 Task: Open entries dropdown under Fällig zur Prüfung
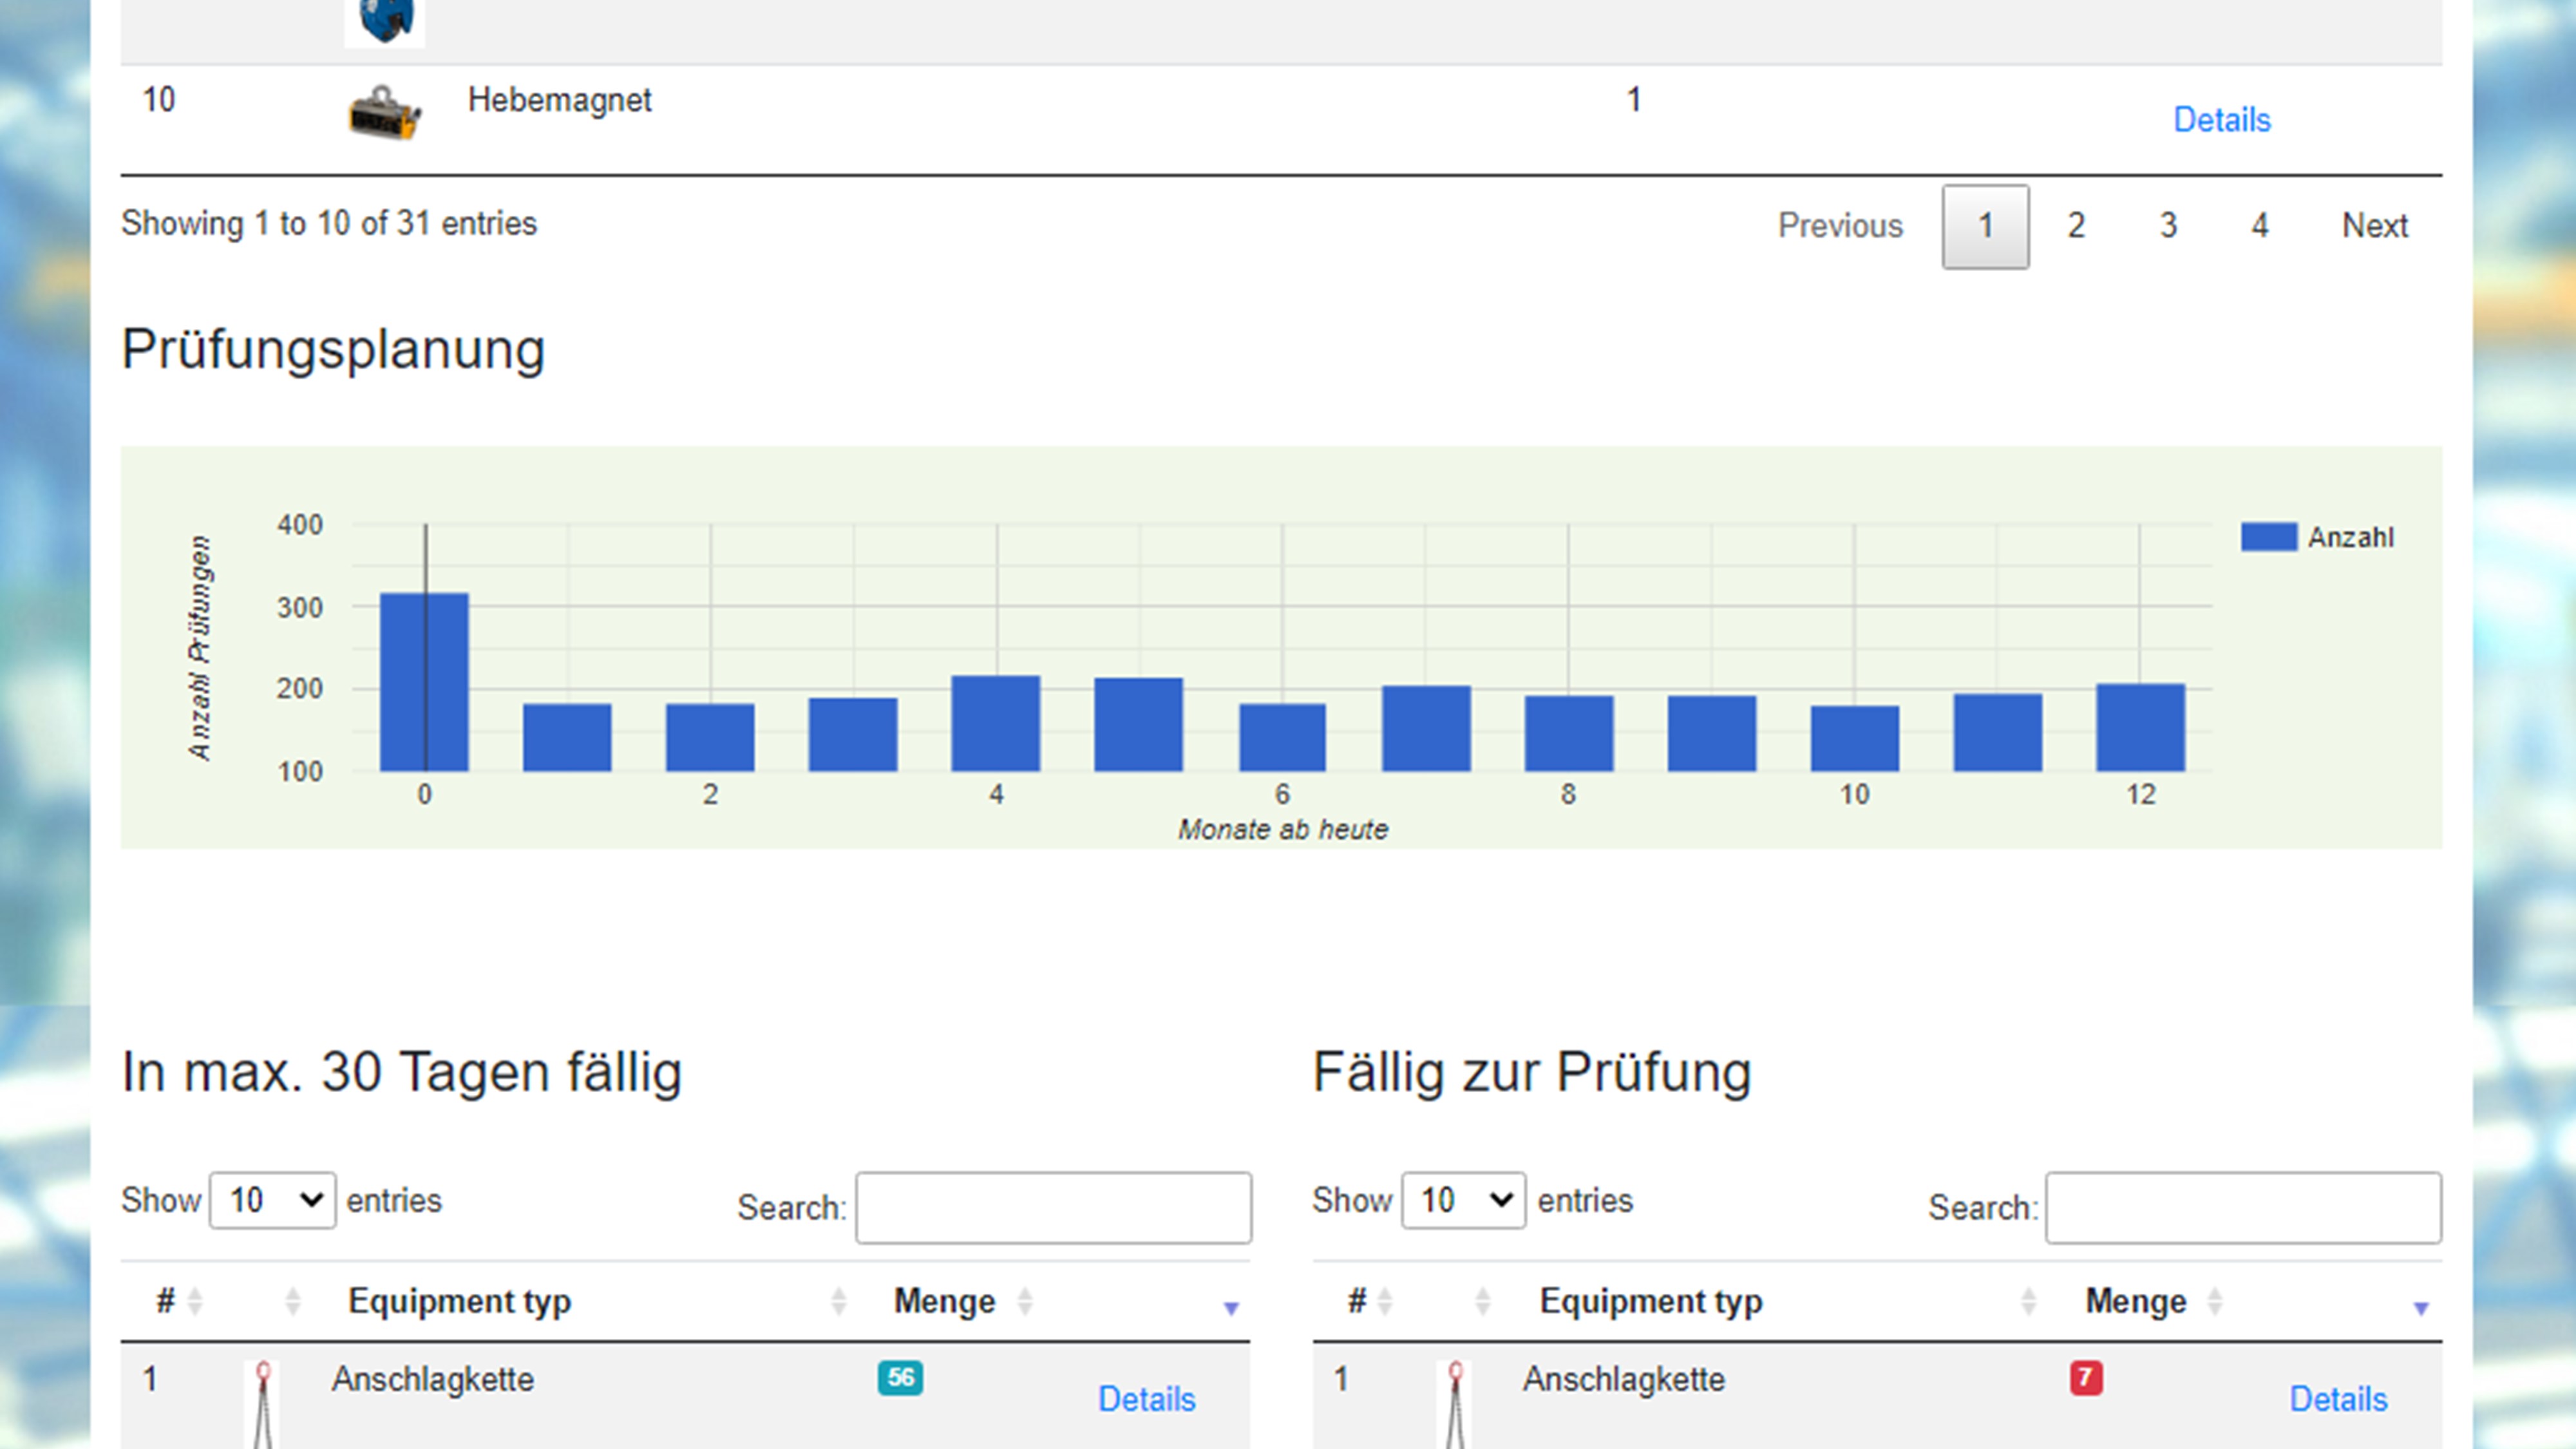pos(1463,1200)
